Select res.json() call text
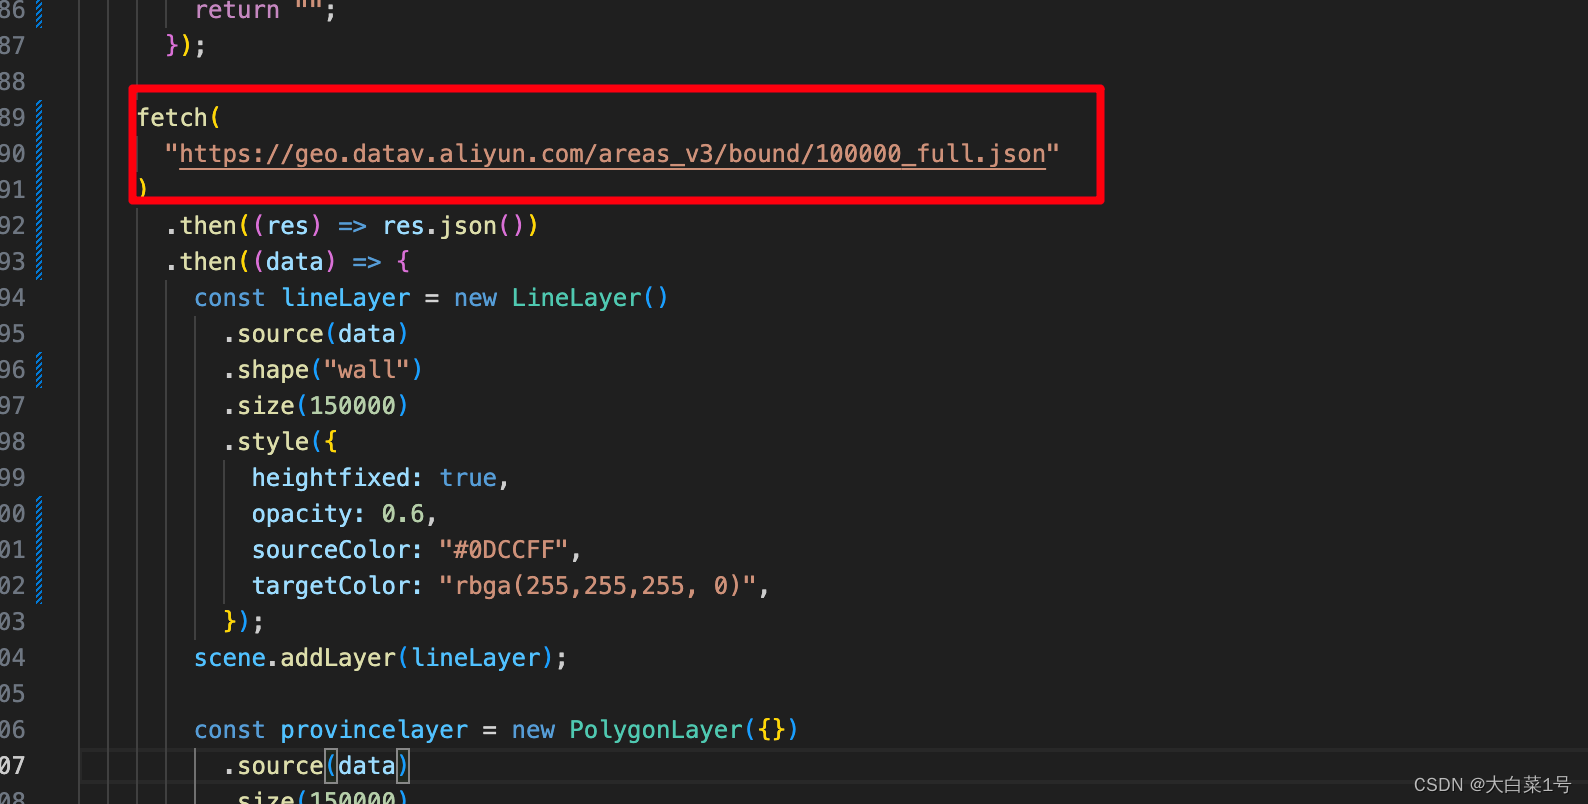This screenshot has width=1588, height=804. click(x=453, y=226)
